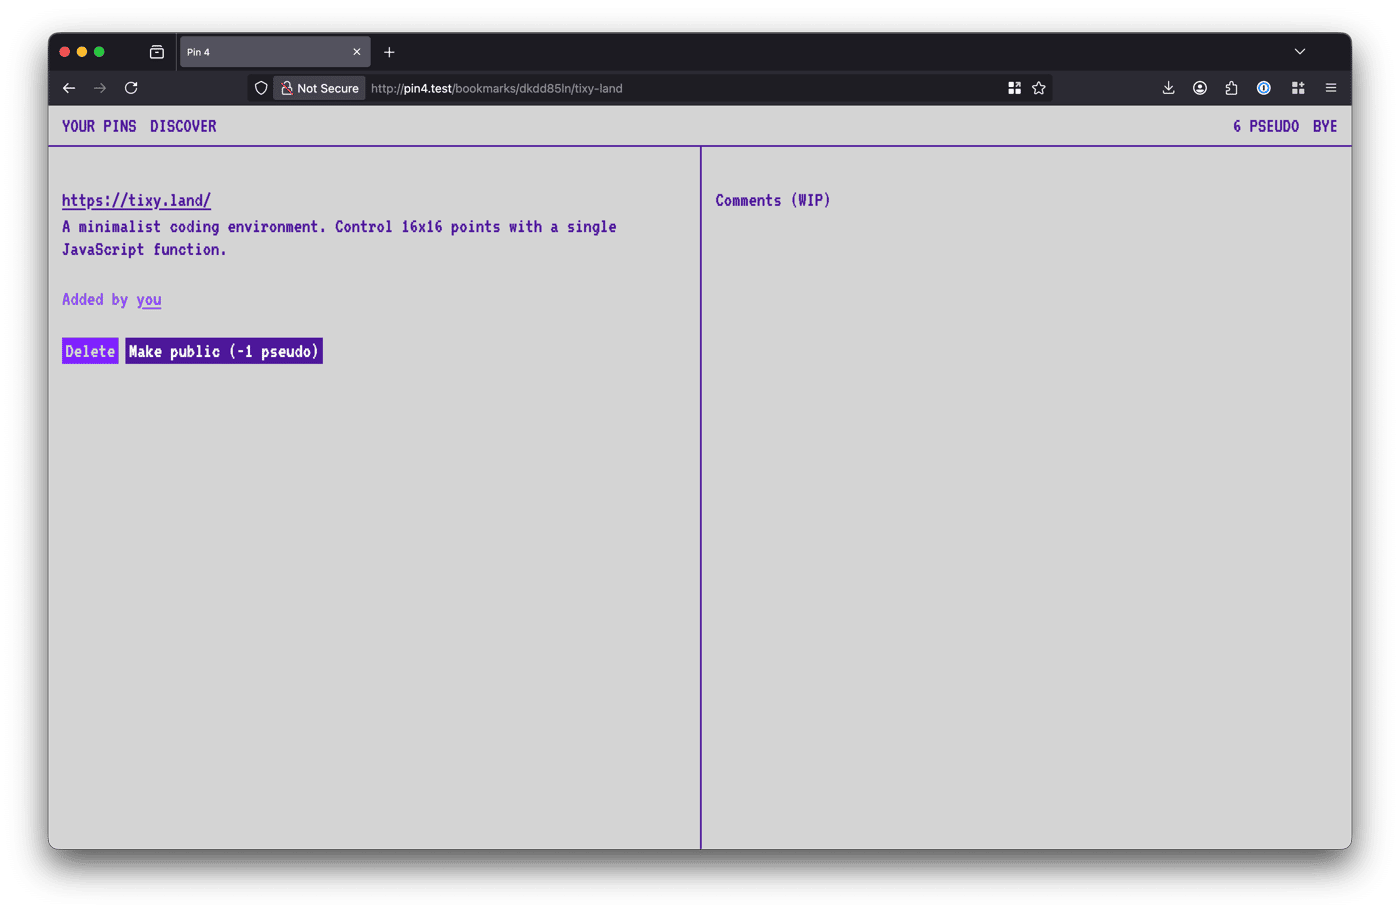Screen dimensions: 1400x913
Task: Open the DISCOVER navigation item
Action: click(x=183, y=126)
